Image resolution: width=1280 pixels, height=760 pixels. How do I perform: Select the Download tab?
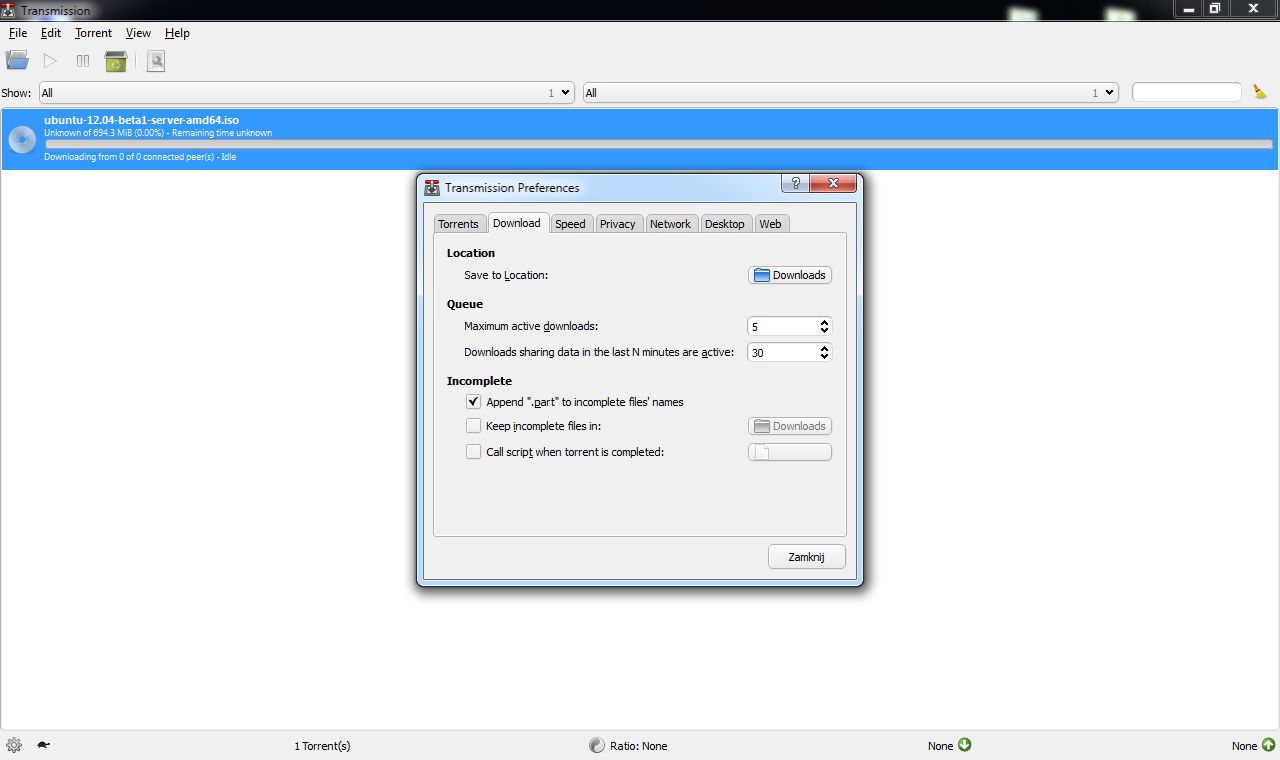tap(517, 223)
